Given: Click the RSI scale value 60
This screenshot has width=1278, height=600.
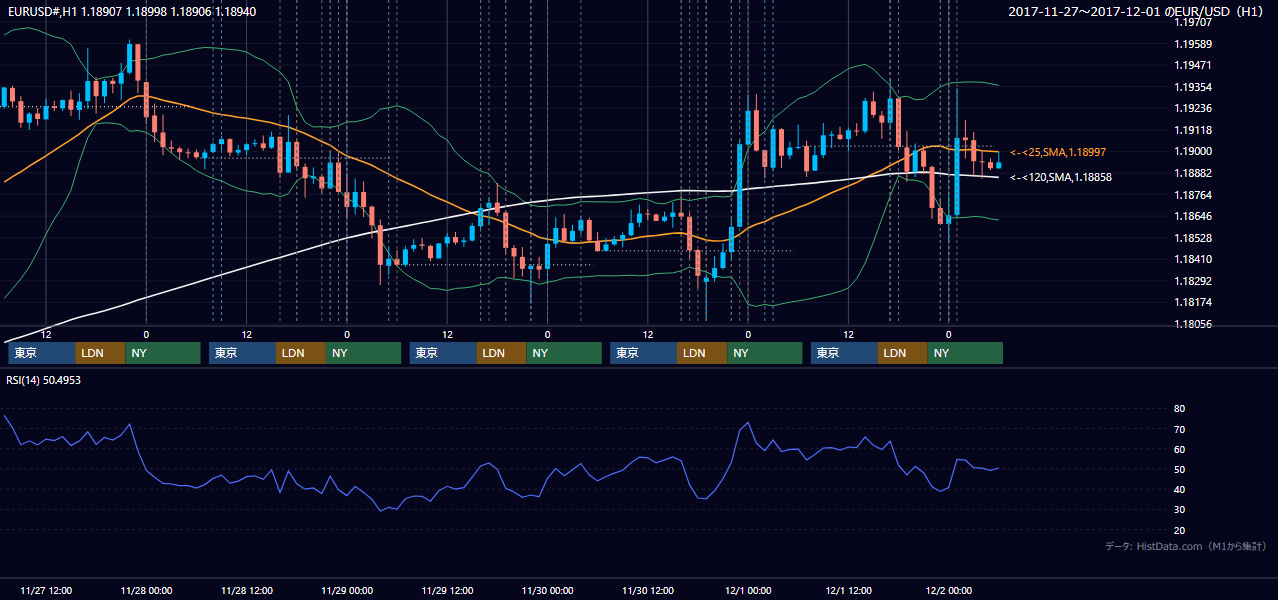Looking at the screenshot, I should coord(1179,449).
